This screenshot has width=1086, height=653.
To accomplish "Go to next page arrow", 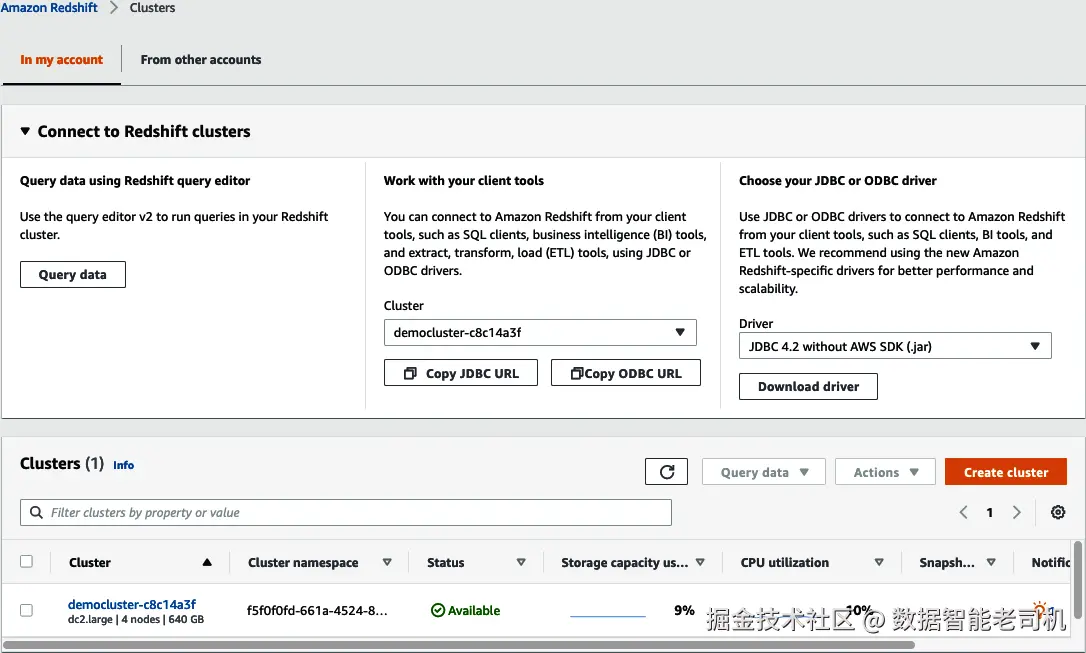I will pos(1017,513).
